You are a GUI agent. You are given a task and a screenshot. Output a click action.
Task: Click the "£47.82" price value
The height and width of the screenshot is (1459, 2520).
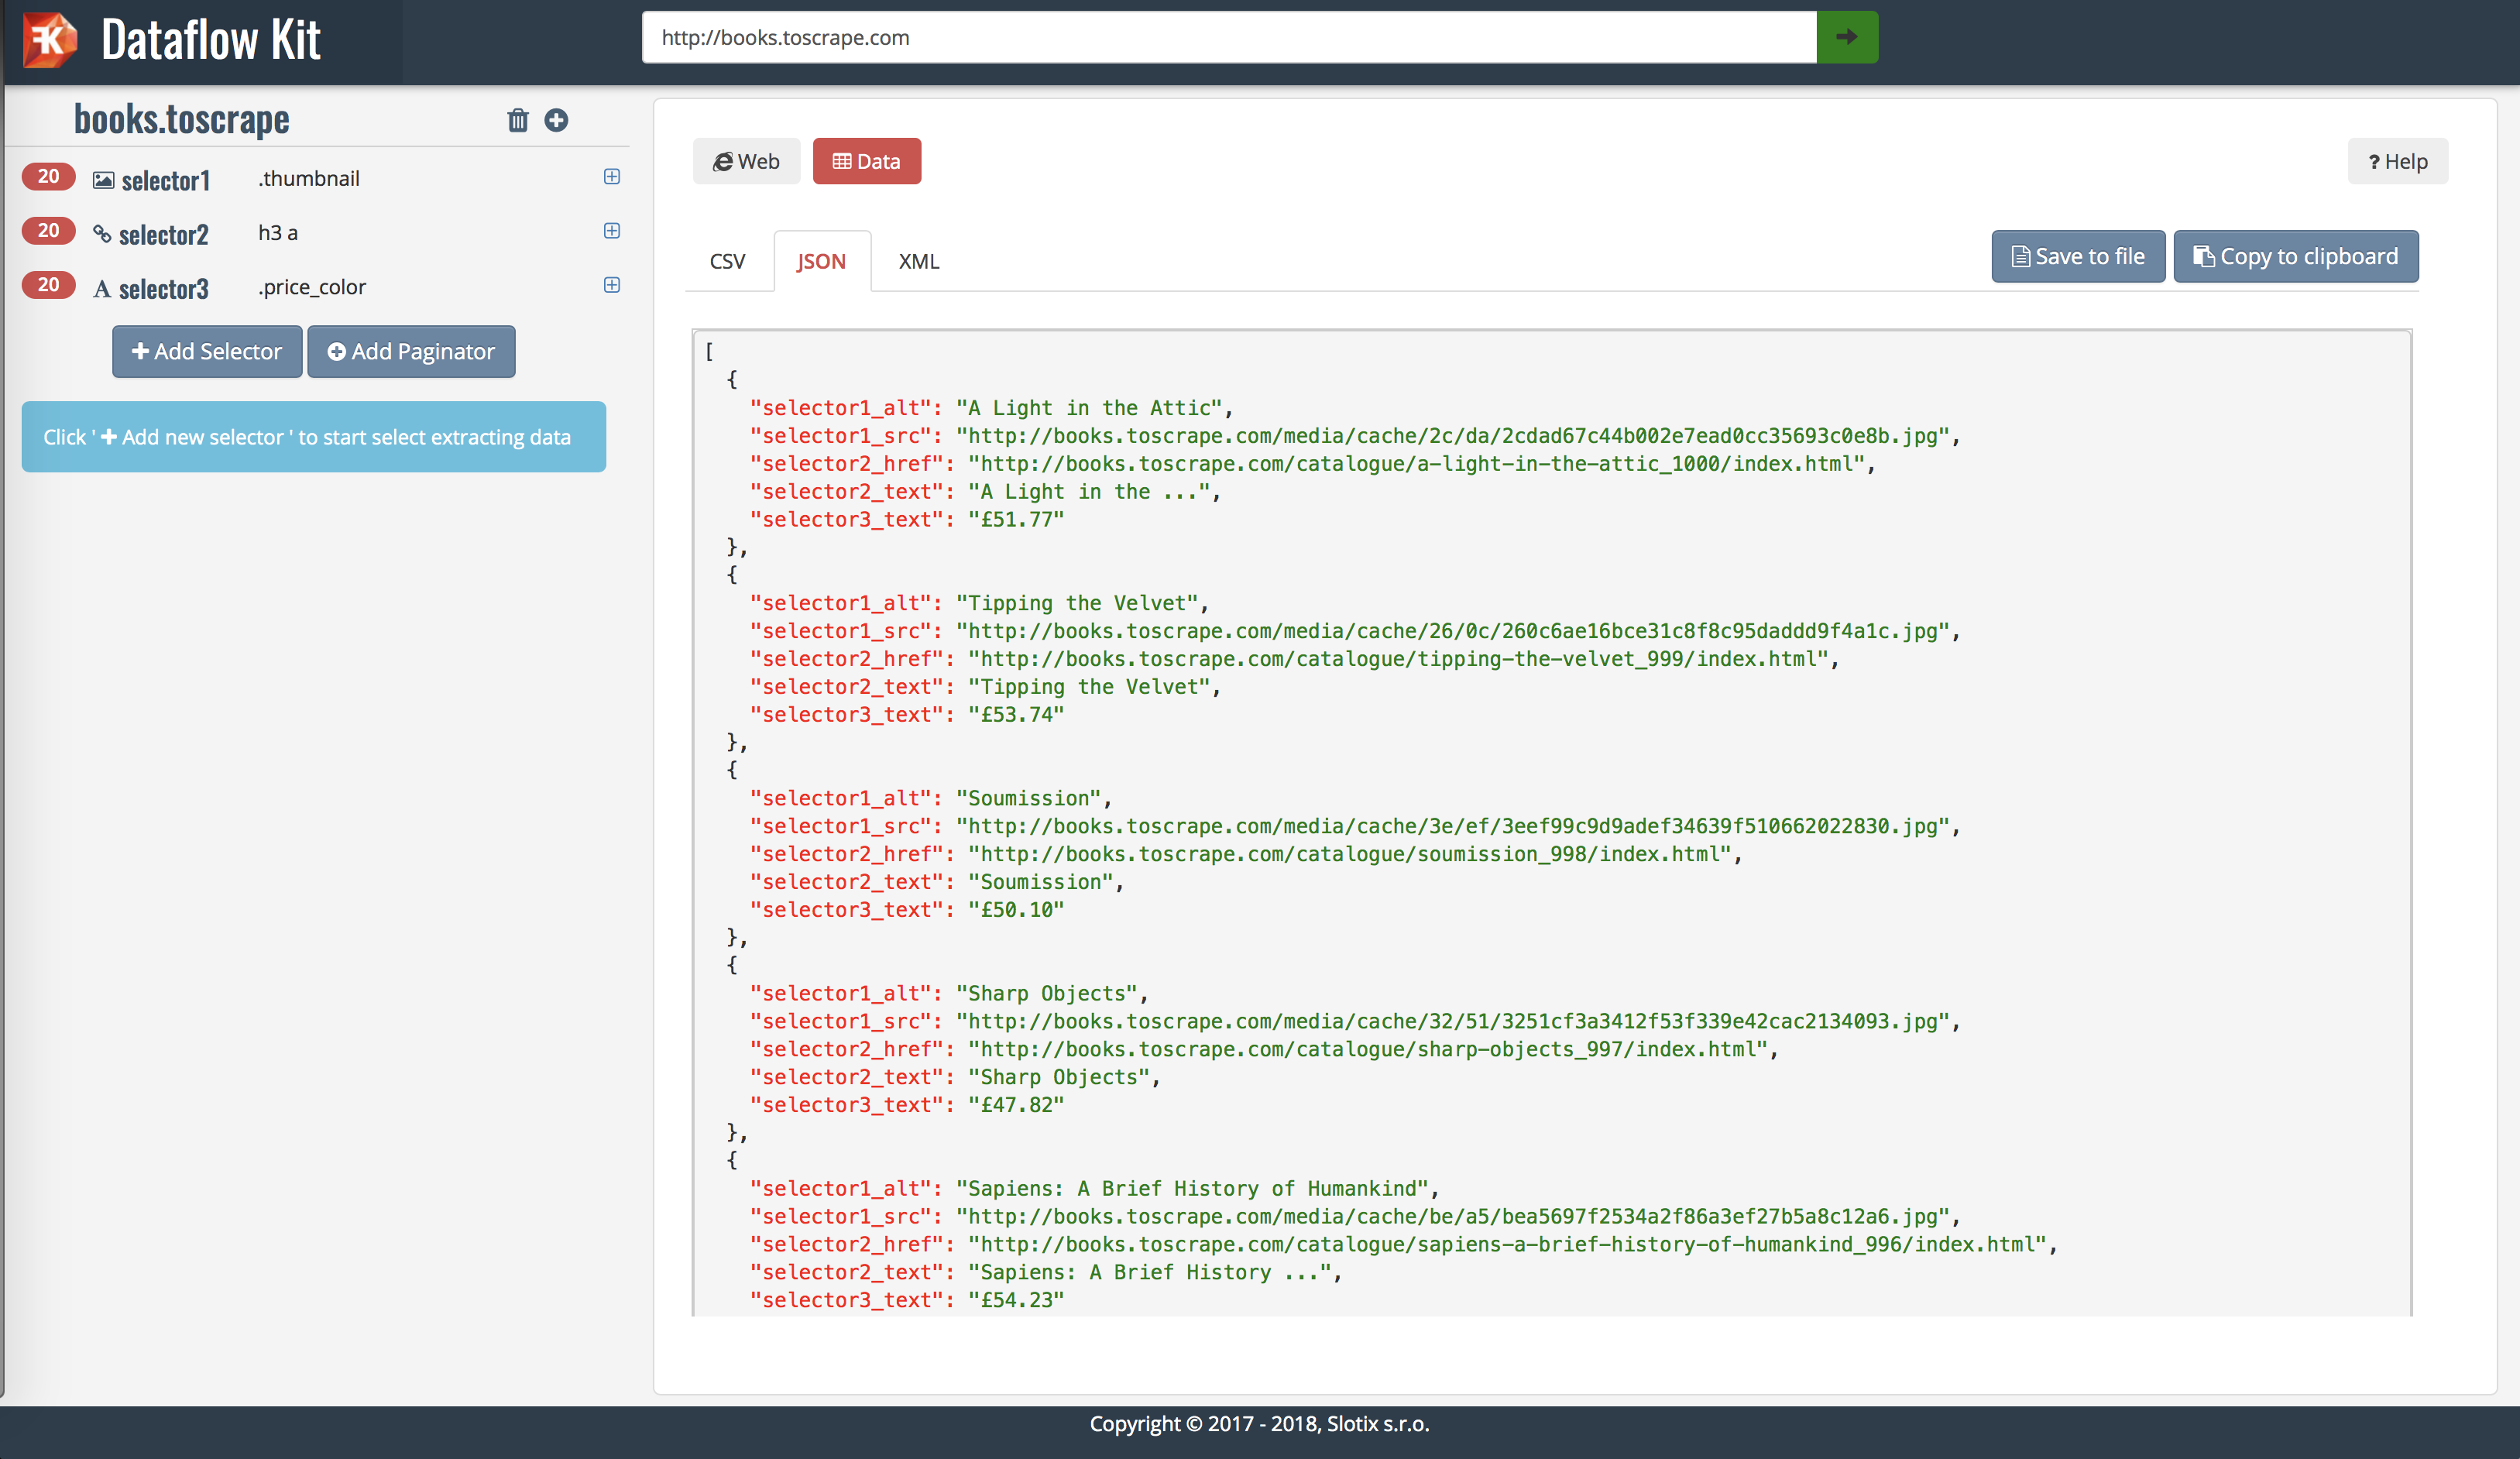point(1016,1105)
